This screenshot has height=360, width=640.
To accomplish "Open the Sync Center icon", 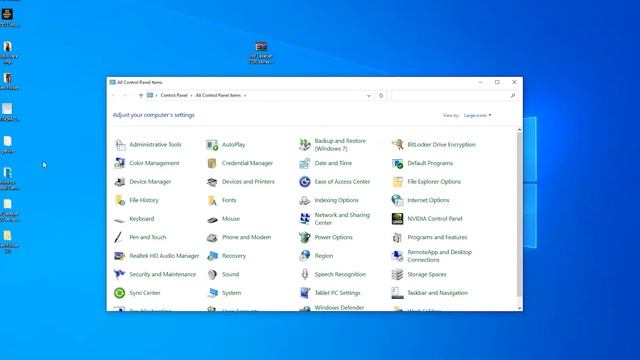I will pyautogui.click(x=120, y=293).
